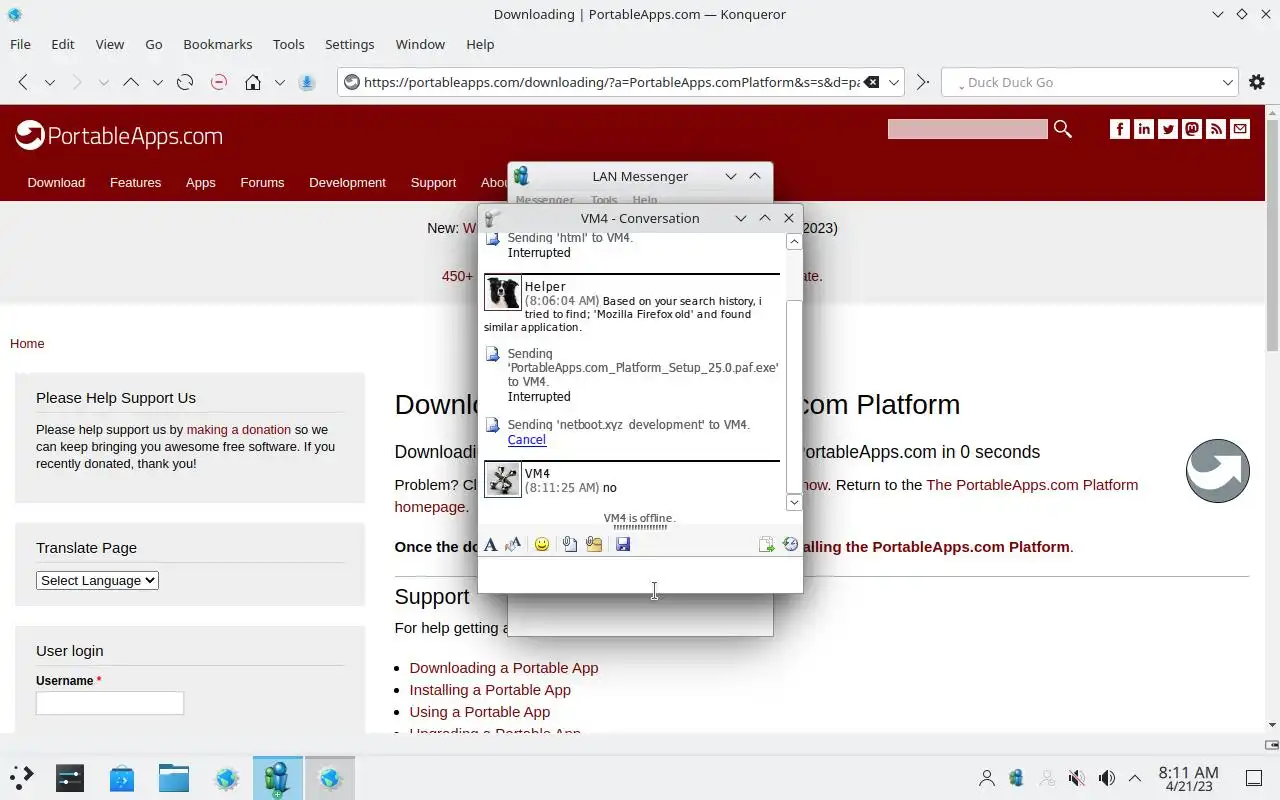The image size is (1280, 800).
Task: Open the Edit menu
Action: 63,44
